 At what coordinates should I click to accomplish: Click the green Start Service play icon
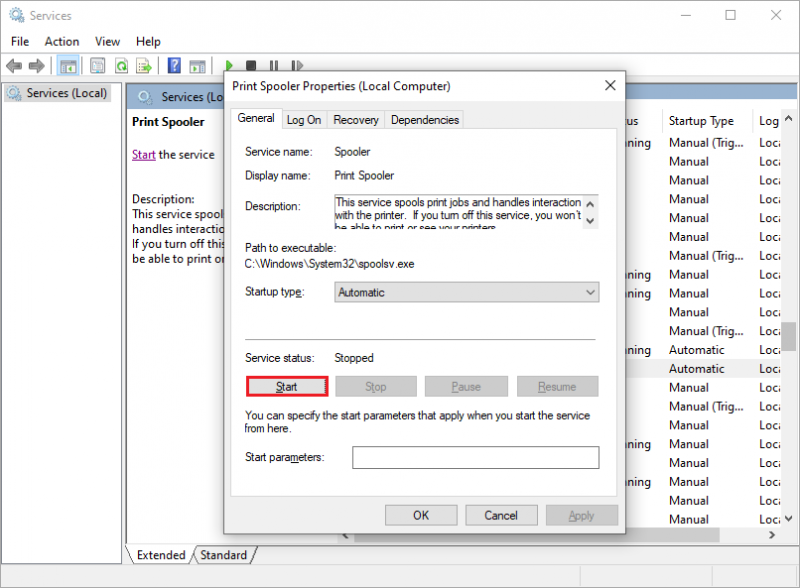click(229, 65)
